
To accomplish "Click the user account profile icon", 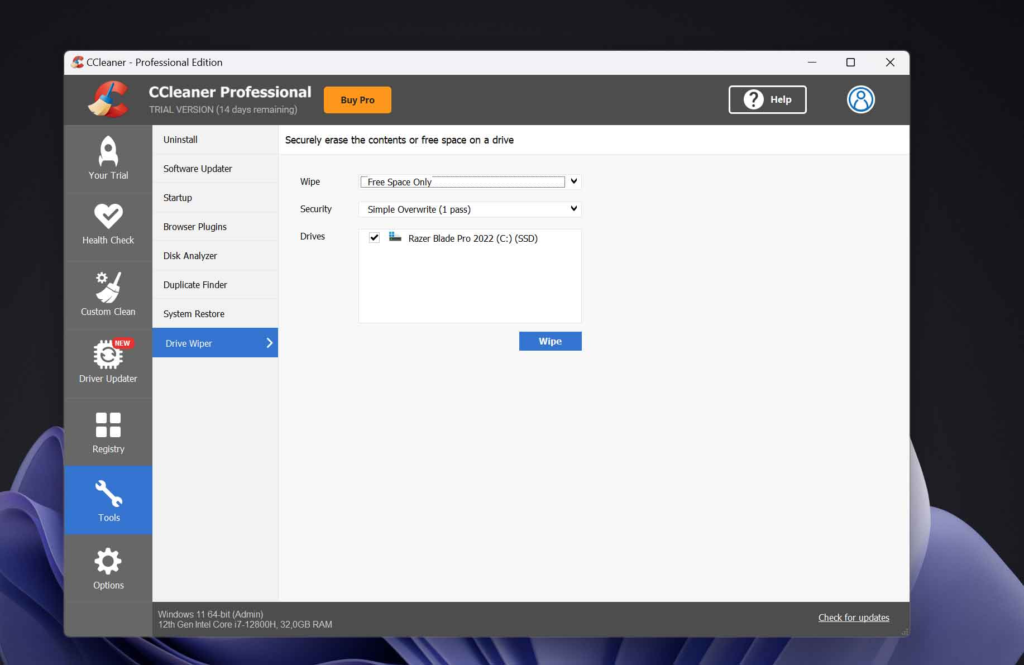I will point(860,99).
